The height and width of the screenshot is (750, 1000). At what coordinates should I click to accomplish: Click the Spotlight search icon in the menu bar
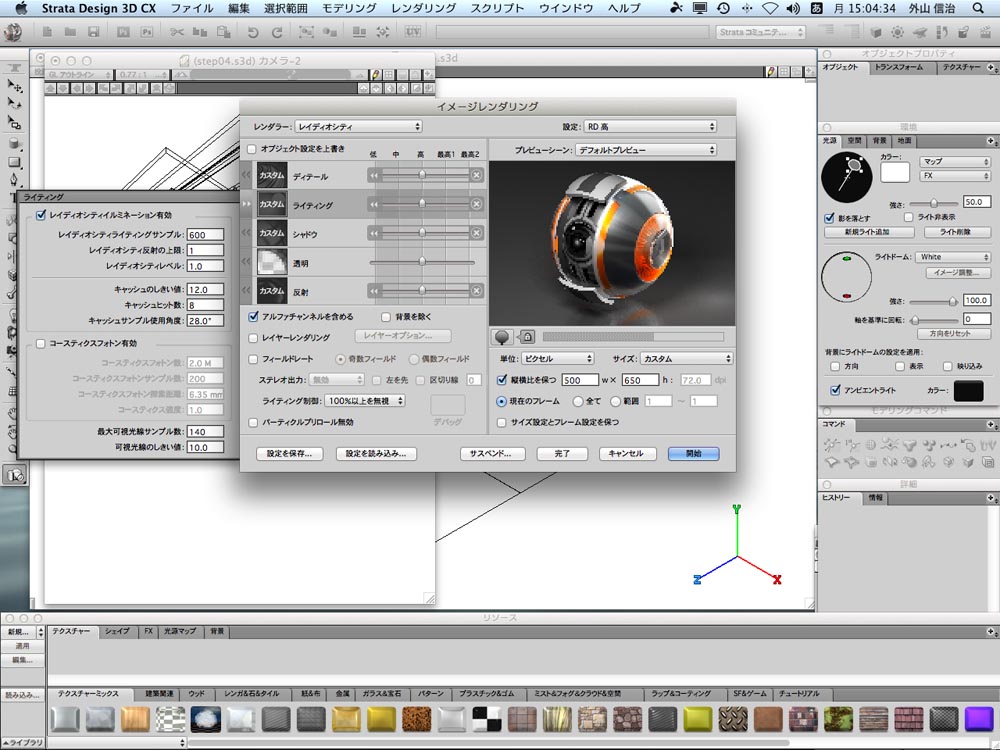(x=978, y=8)
